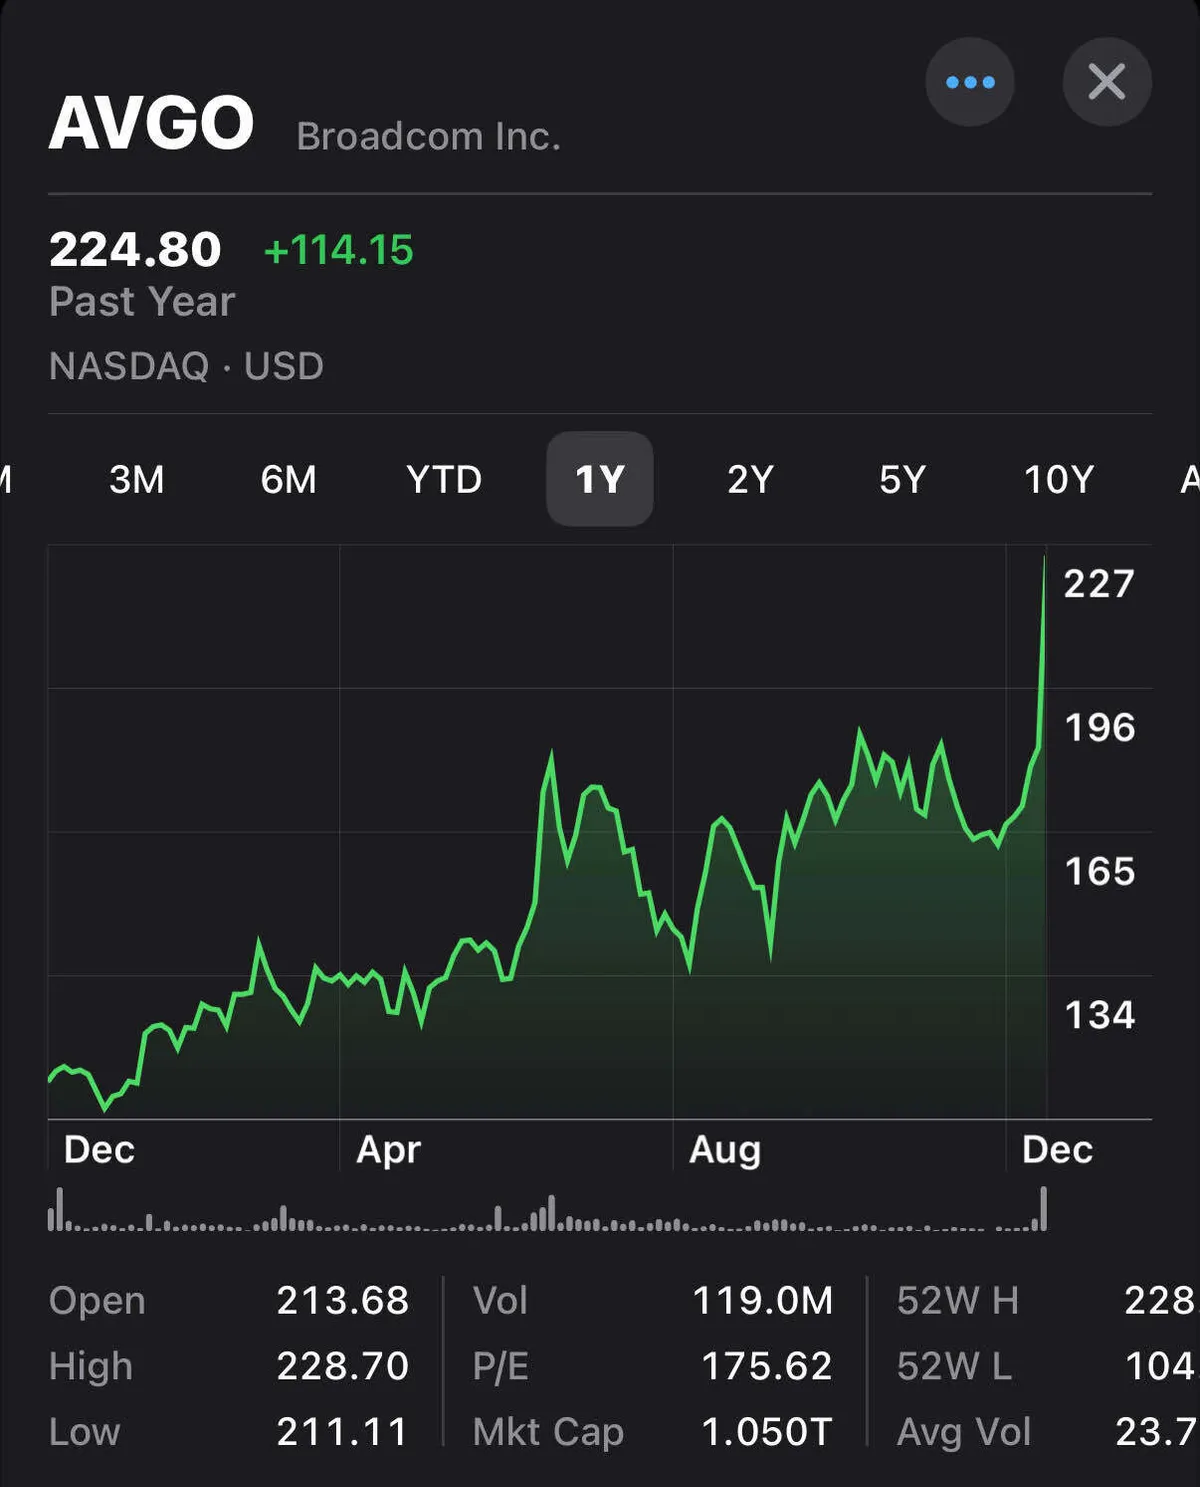Screen dimensions: 1200x1487
Task: Tap the Open 213.68 value
Action: coord(342,1300)
